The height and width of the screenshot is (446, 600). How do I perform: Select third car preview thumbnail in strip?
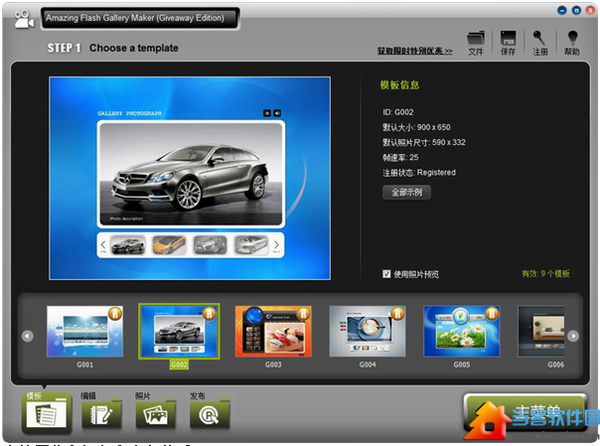point(210,245)
